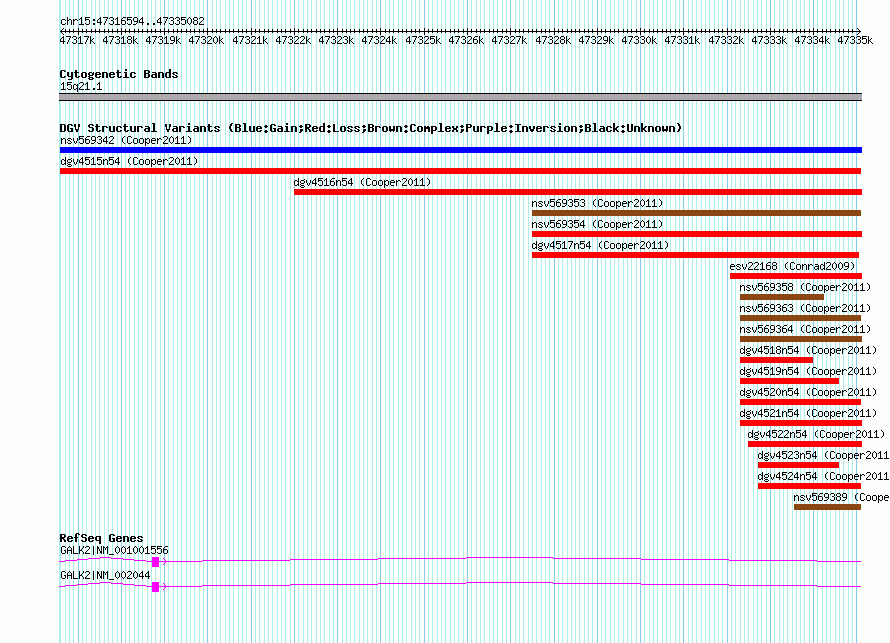Select the nsv569353 (Cooper2011) label
Image resolution: width=890 pixels, height=643 pixels.
coord(597,203)
